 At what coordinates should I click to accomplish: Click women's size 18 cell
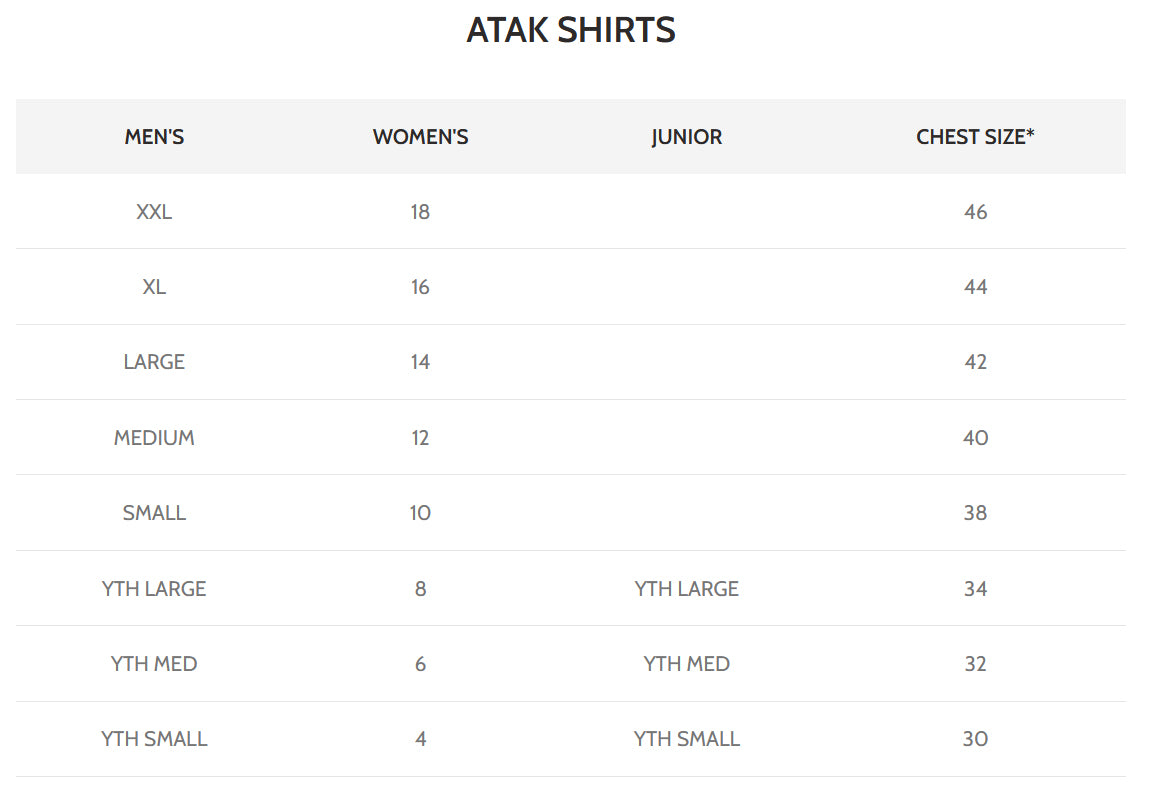(420, 212)
